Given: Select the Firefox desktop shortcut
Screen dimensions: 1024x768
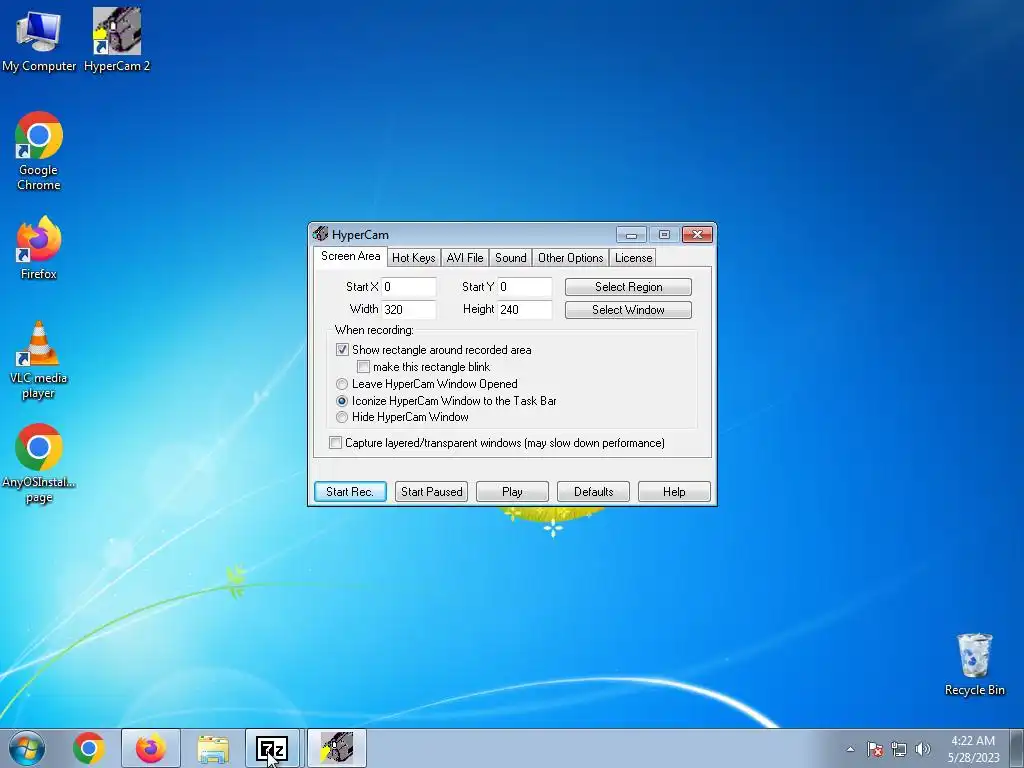Looking at the screenshot, I should point(39,248).
